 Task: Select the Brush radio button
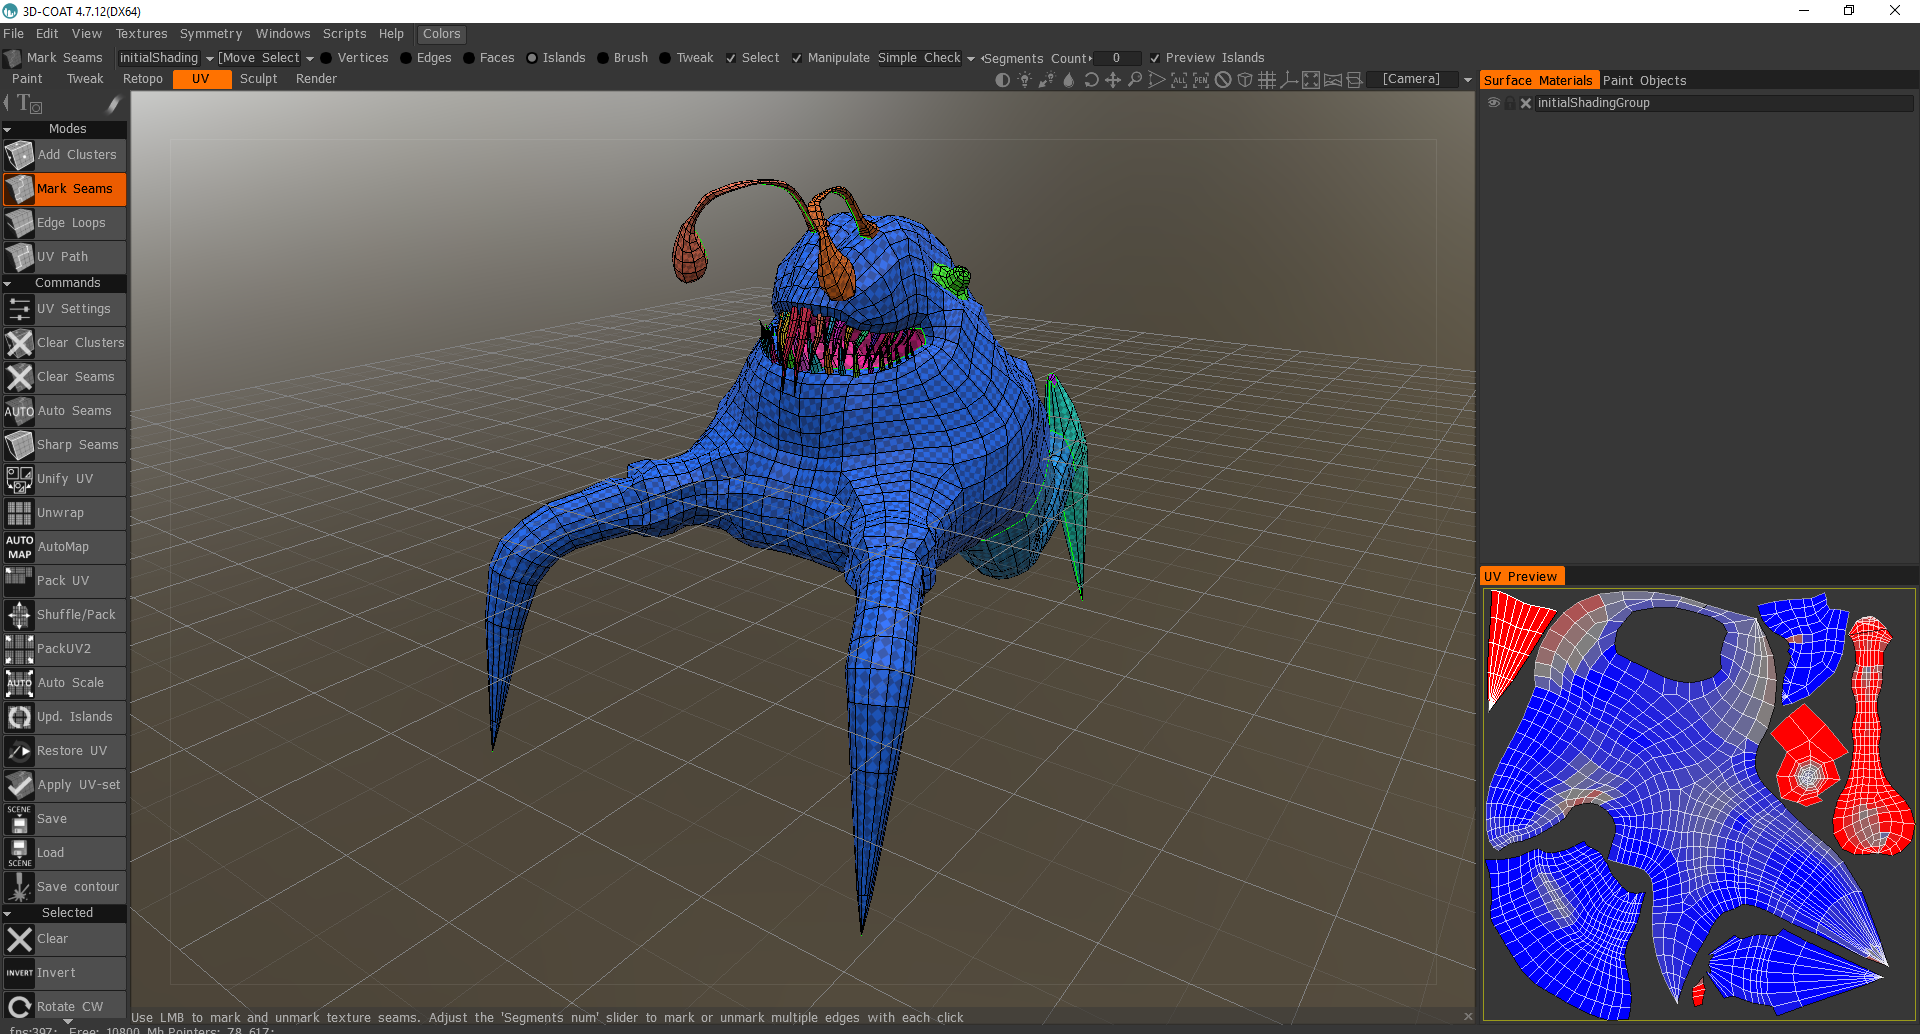602,58
